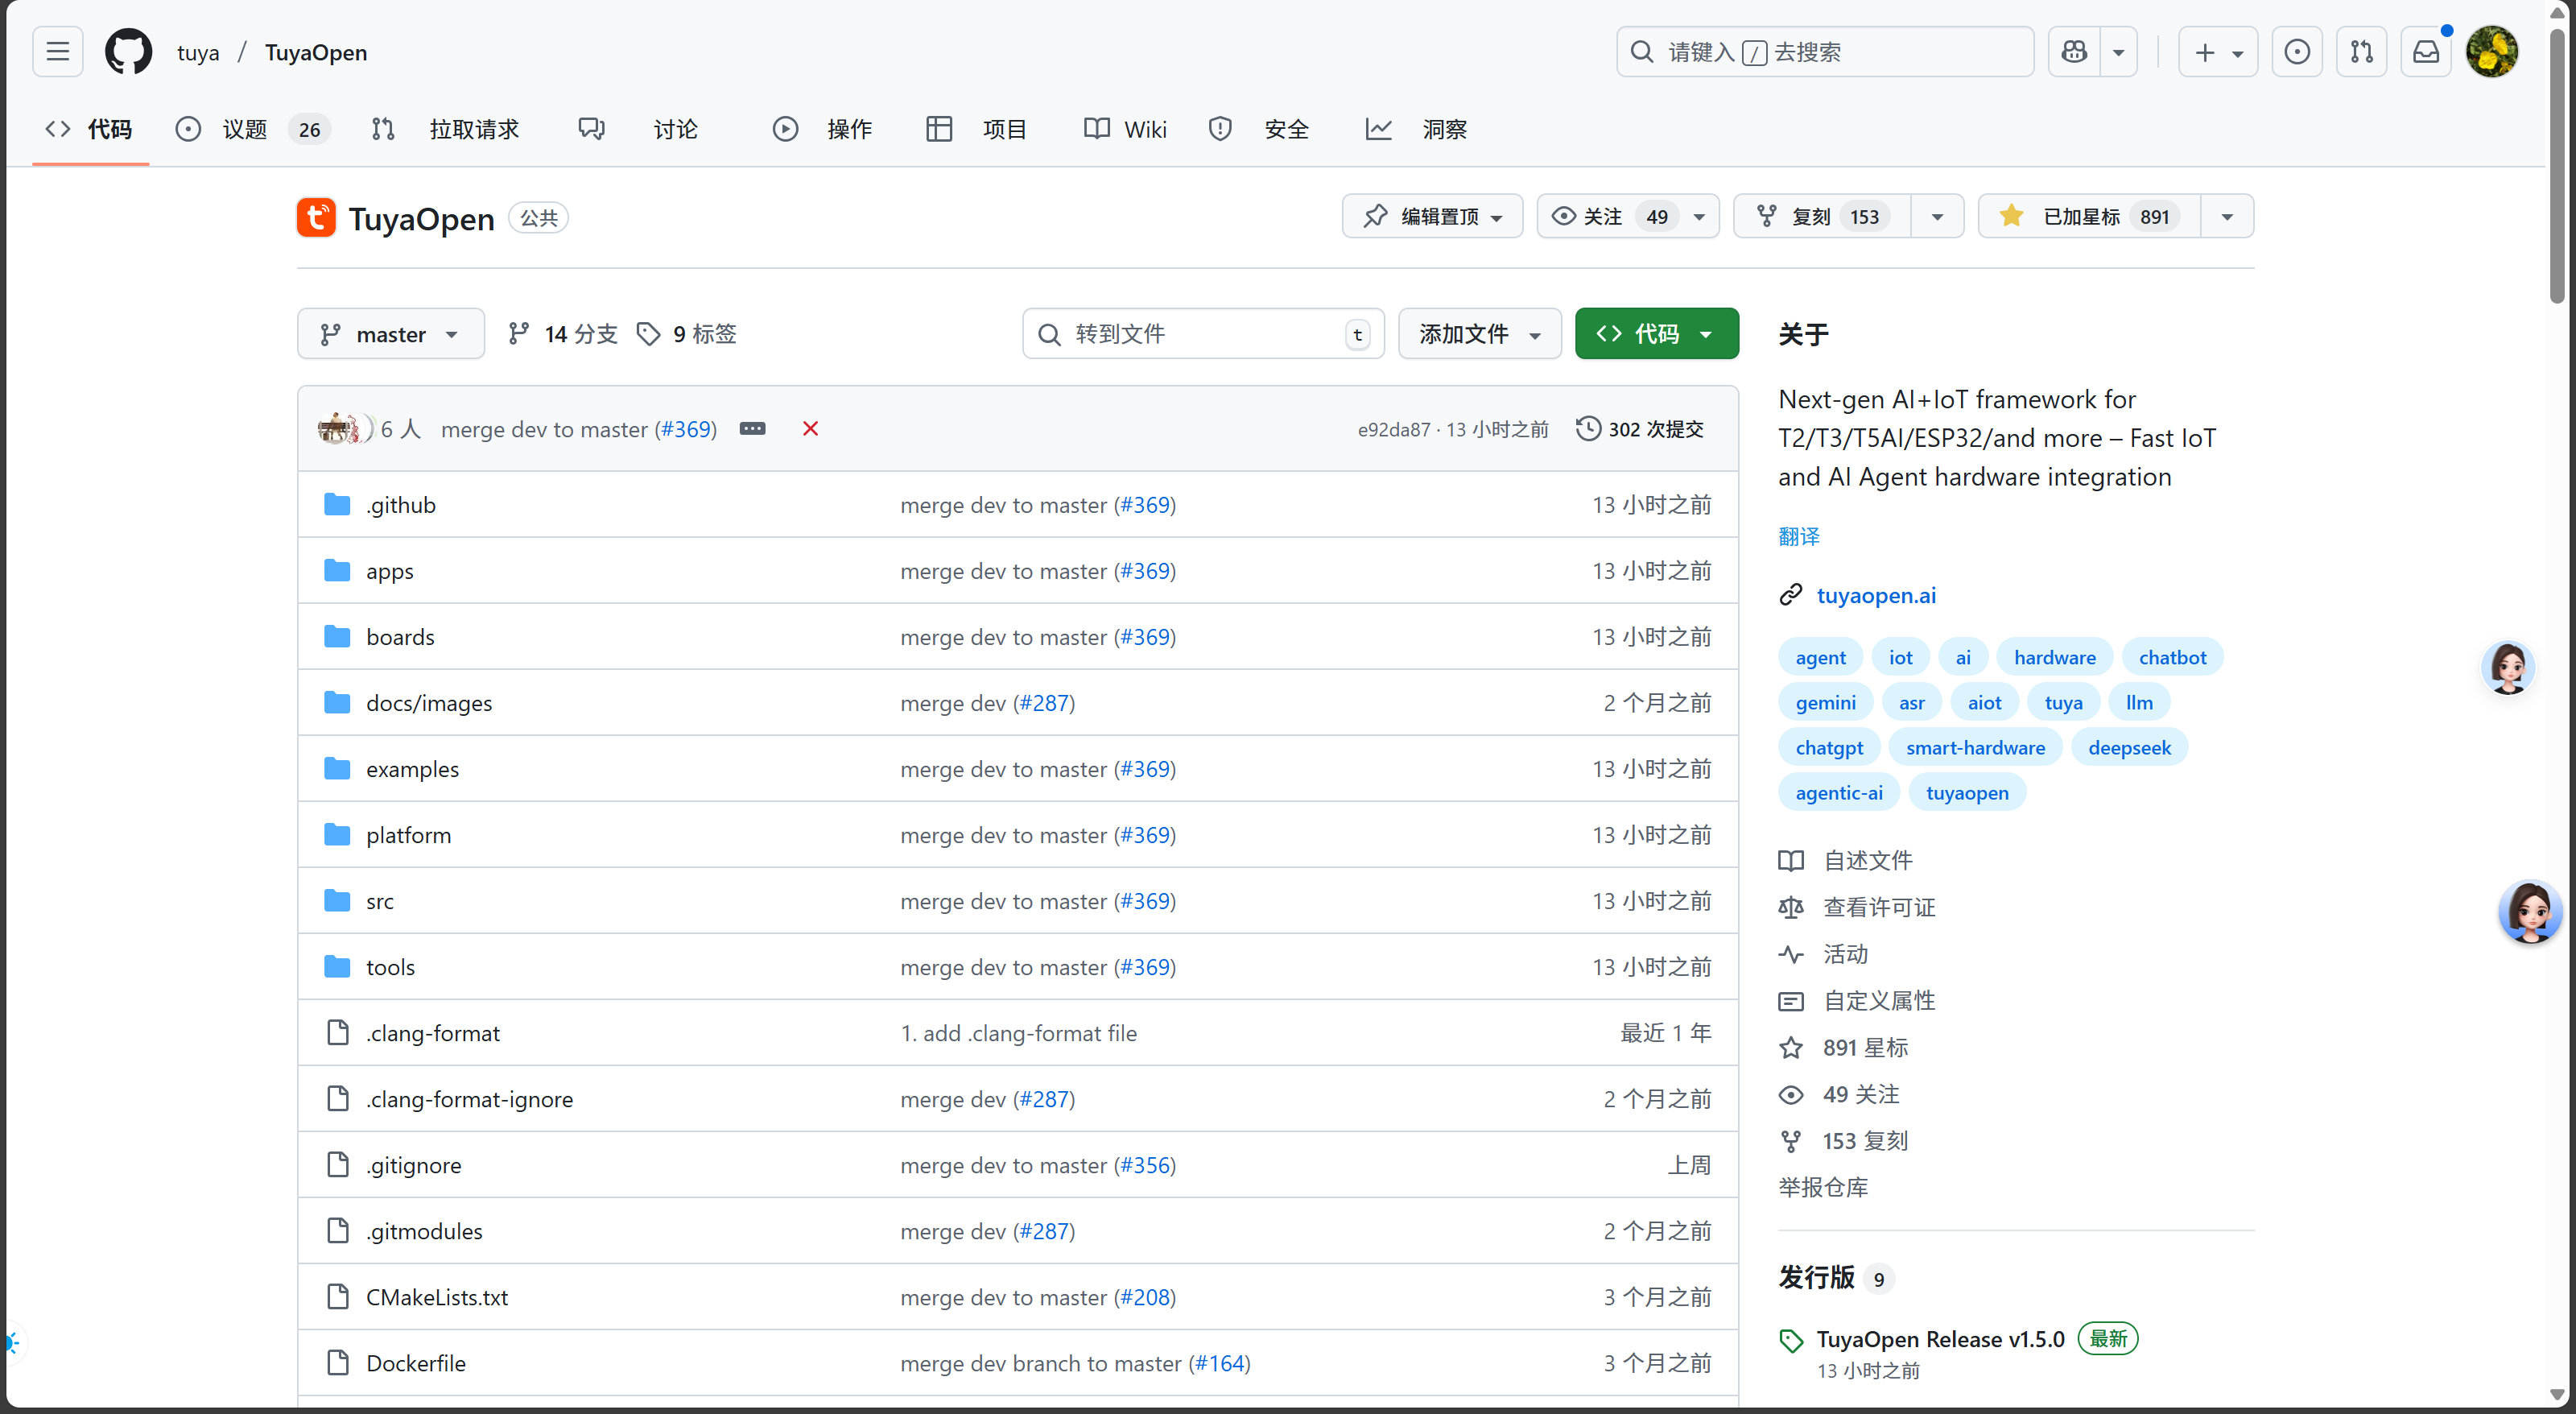Visit the tuyaopen.ai website link
Screen dimensions: 2576x1414
coord(1875,595)
